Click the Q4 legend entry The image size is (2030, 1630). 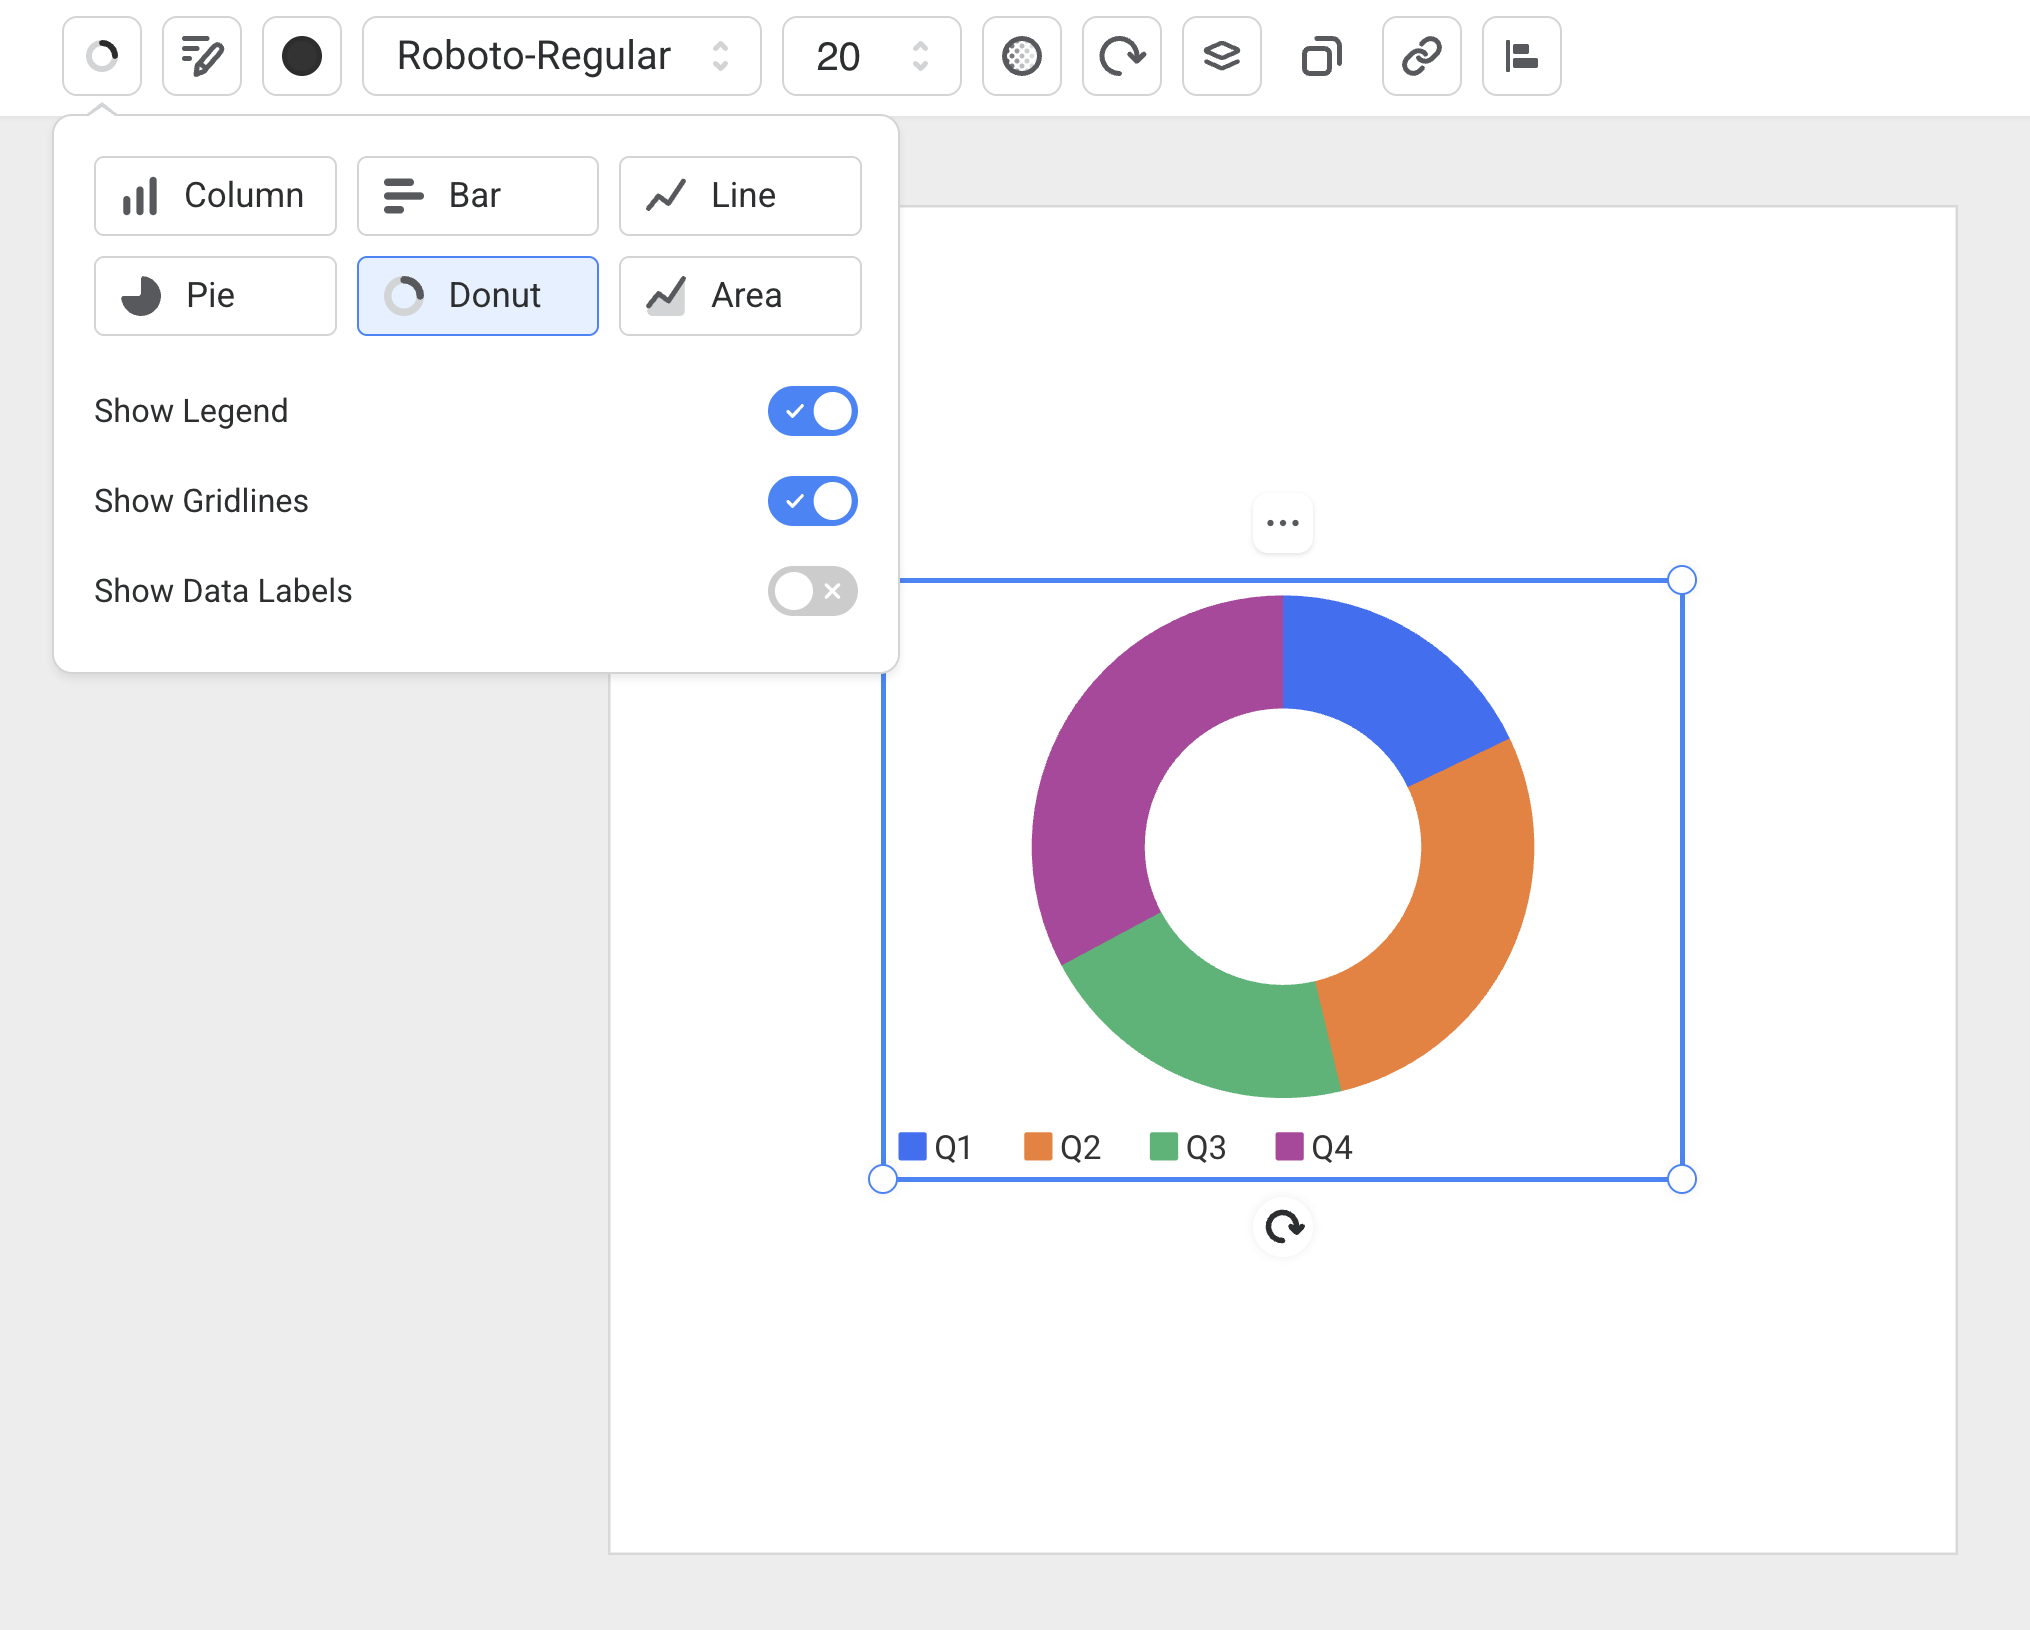(1314, 1147)
